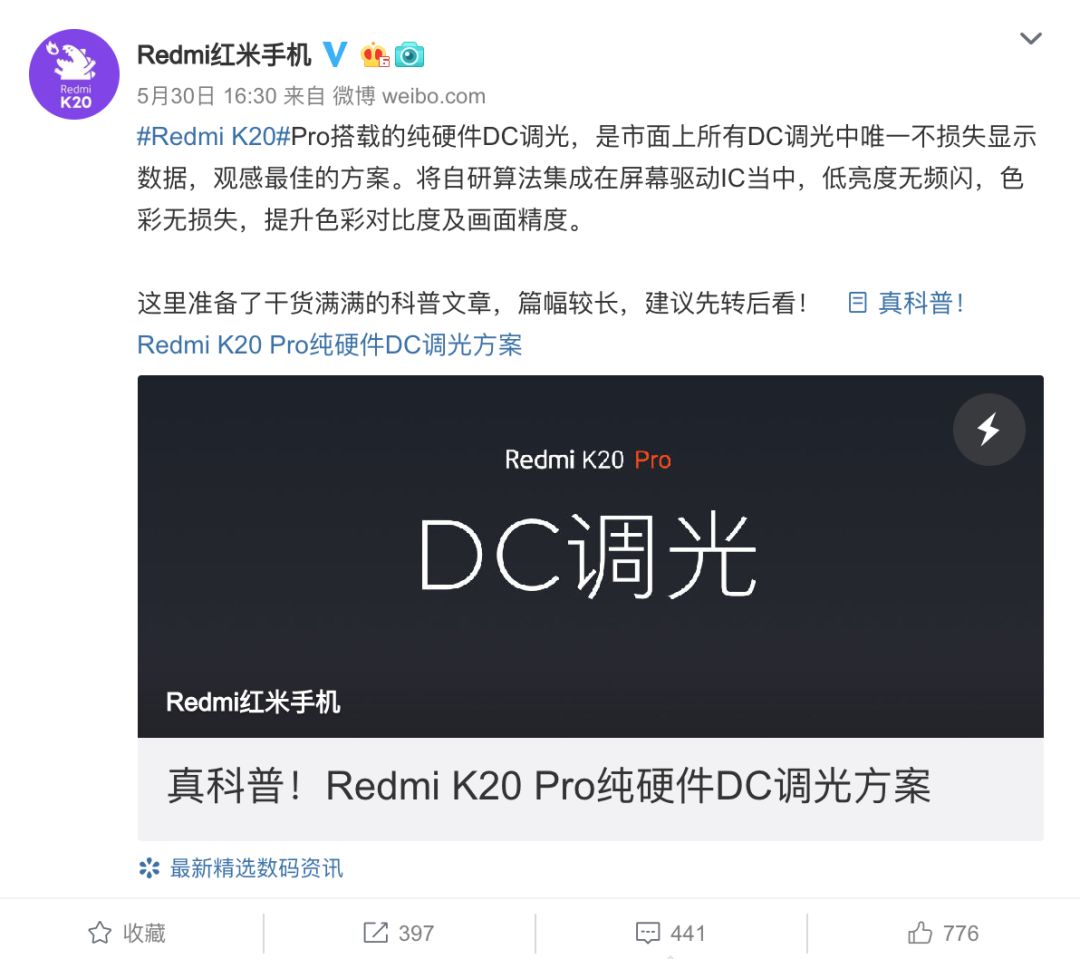Image resolution: width=1080 pixels, height=959 pixels.
Task: Click the repost share icon
Action: click(x=375, y=933)
